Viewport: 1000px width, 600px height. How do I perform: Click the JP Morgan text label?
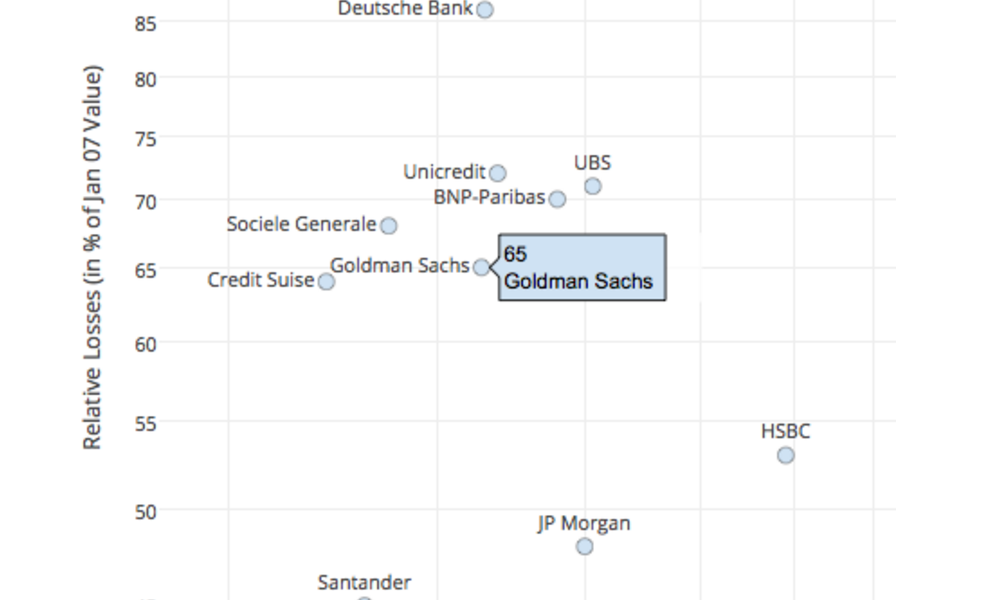[584, 523]
